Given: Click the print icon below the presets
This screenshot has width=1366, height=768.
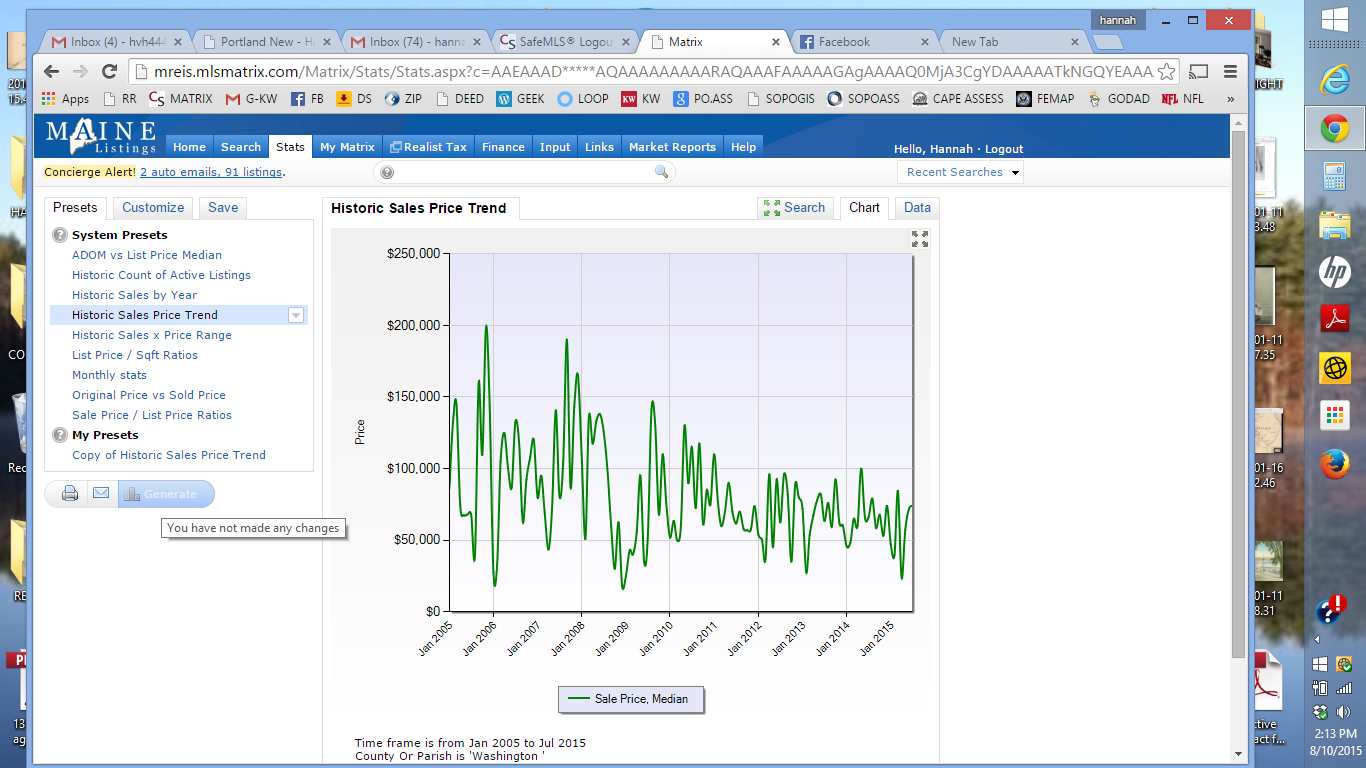Looking at the screenshot, I should tap(70, 494).
